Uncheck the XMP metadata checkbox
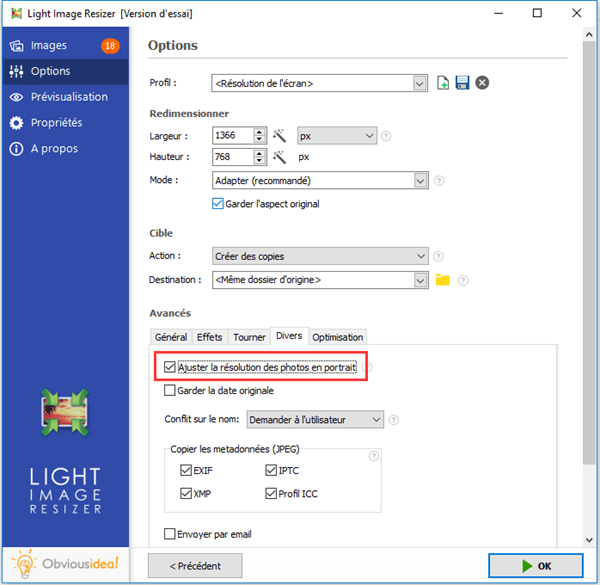Image resolution: width=600 pixels, height=585 pixels. pos(186,494)
